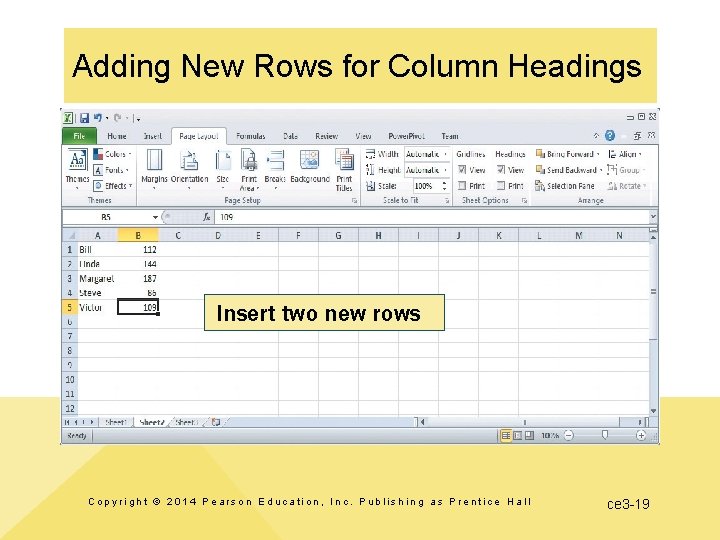The height and width of the screenshot is (540, 720).
Task: Toggle Headings Print checkbox
Action: tap(501, 186)
